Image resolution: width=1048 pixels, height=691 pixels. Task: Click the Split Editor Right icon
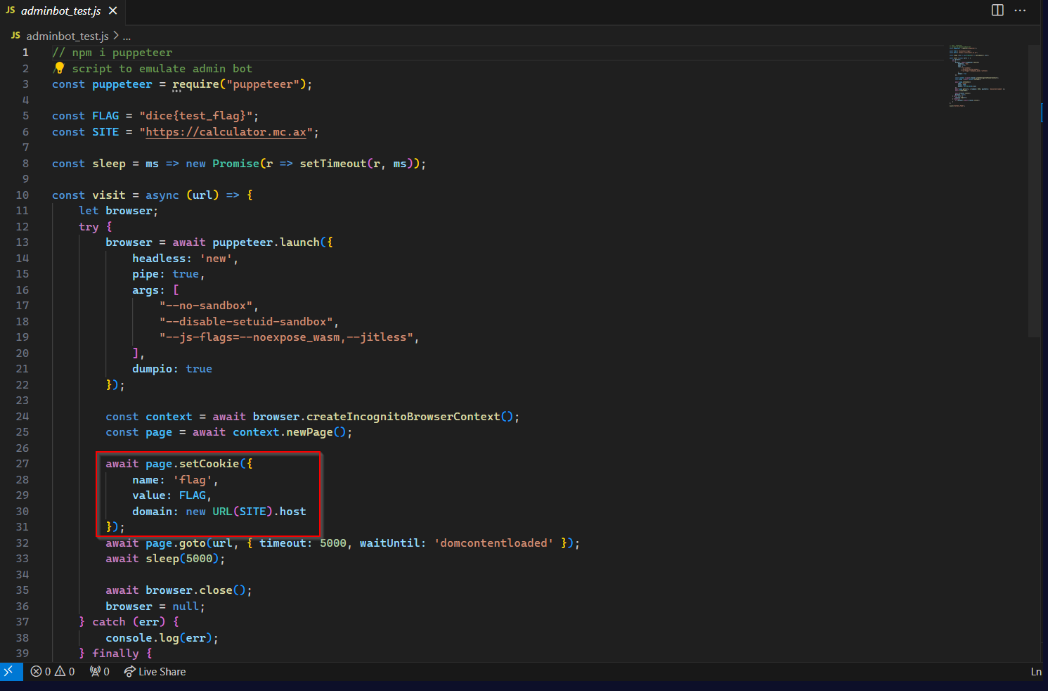997,10
